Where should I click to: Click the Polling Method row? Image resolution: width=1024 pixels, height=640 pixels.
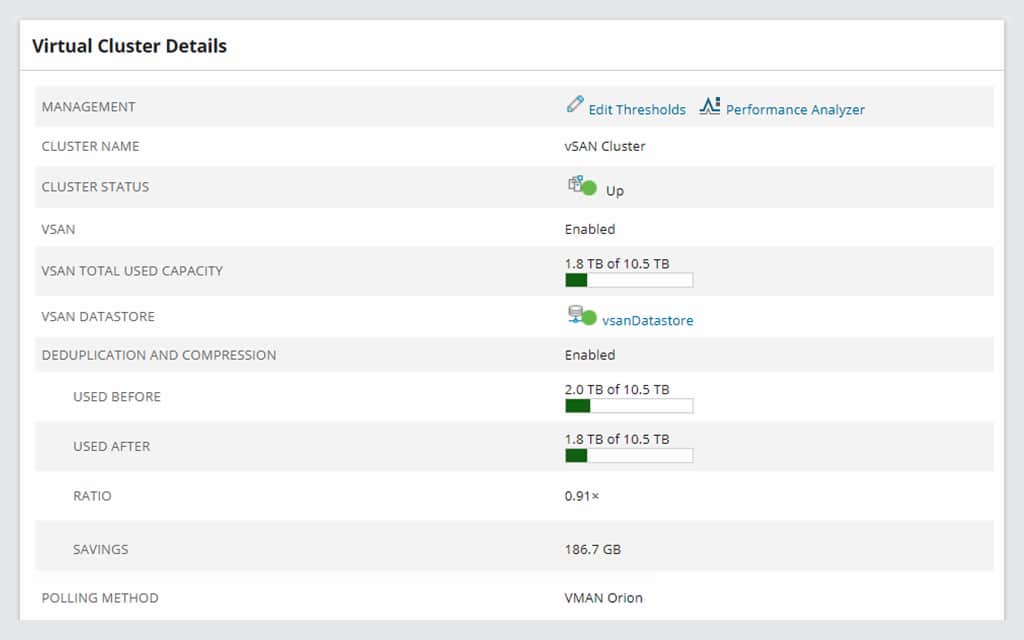(x=100, y=597)
